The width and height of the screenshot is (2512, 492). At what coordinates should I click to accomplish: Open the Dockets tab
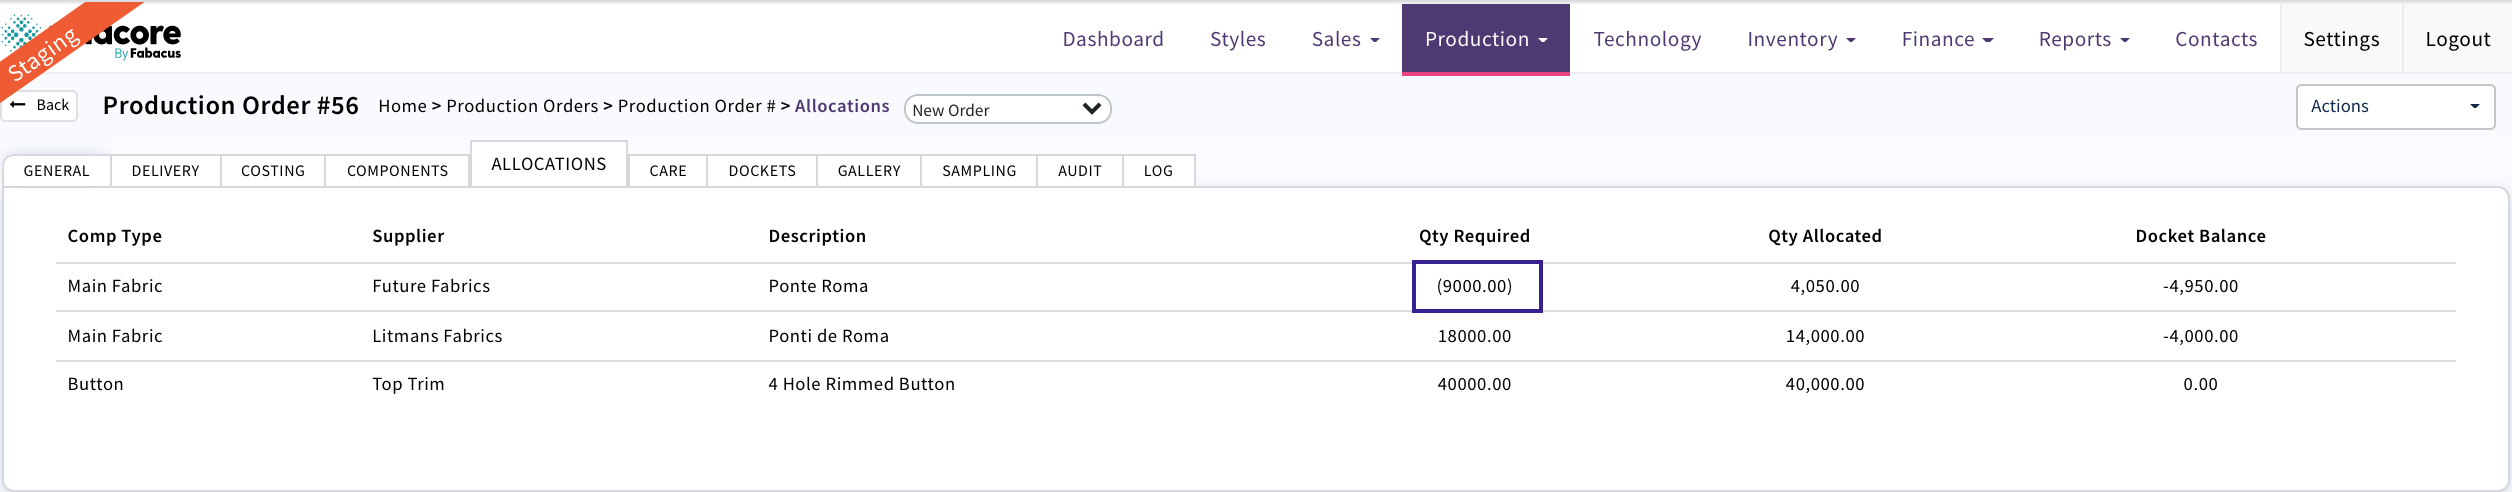761,171
